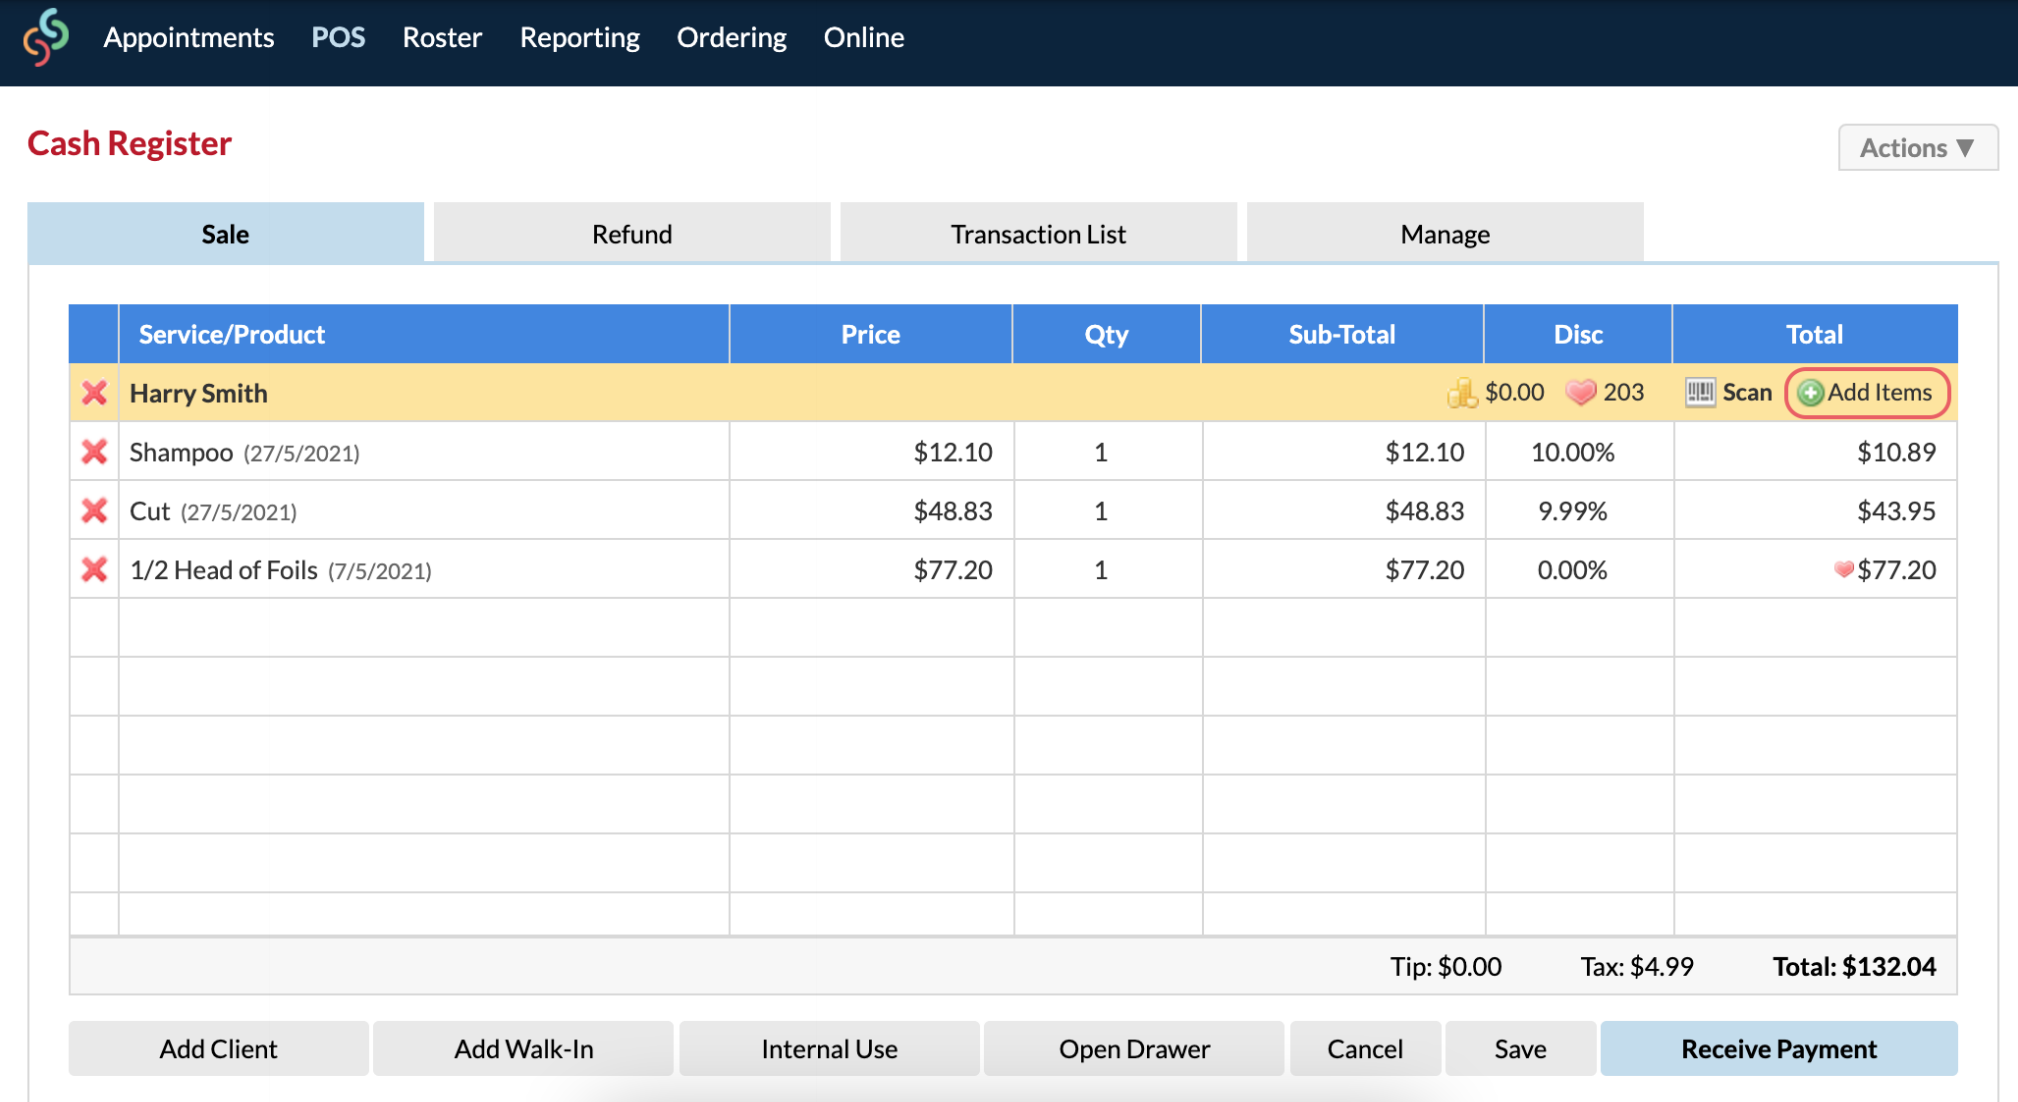Select Ordering in the navigation bar
Viewport: 2018px width, 1102px height.
tap(731, 37)
